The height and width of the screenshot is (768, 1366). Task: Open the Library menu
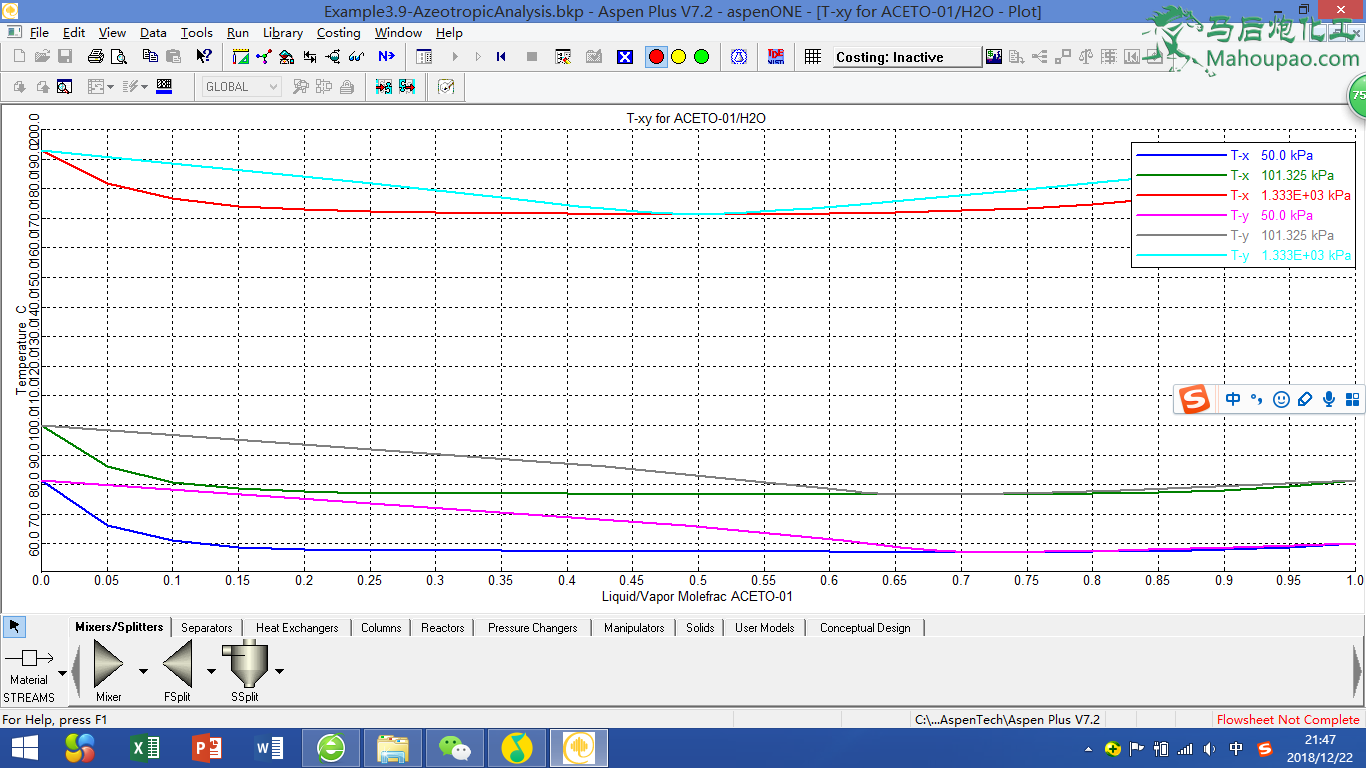coord(283,33)
